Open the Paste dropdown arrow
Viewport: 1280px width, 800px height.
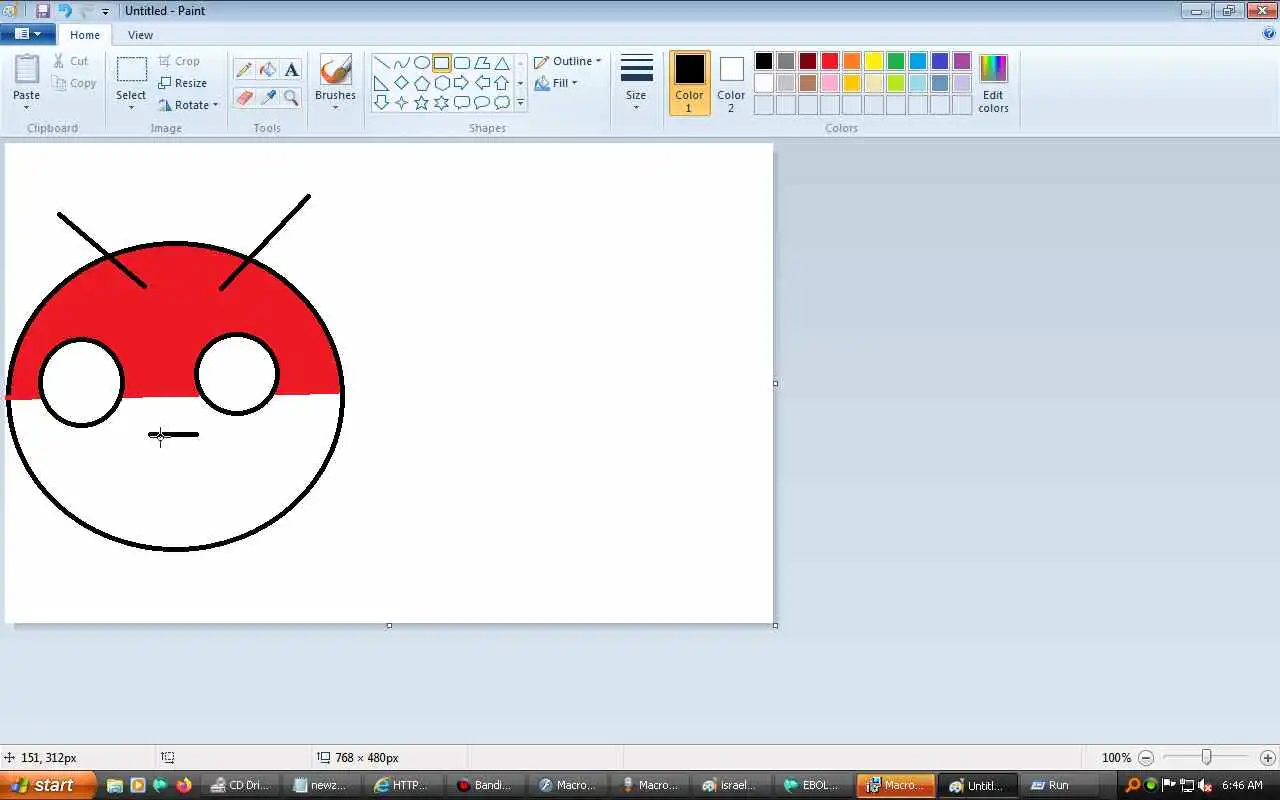27,106
